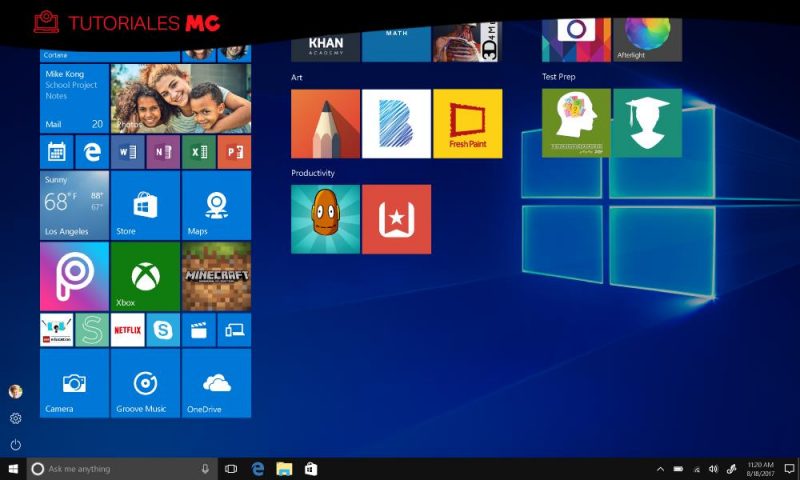
Task: Open the Camera app tile
Action: (74, 383)
